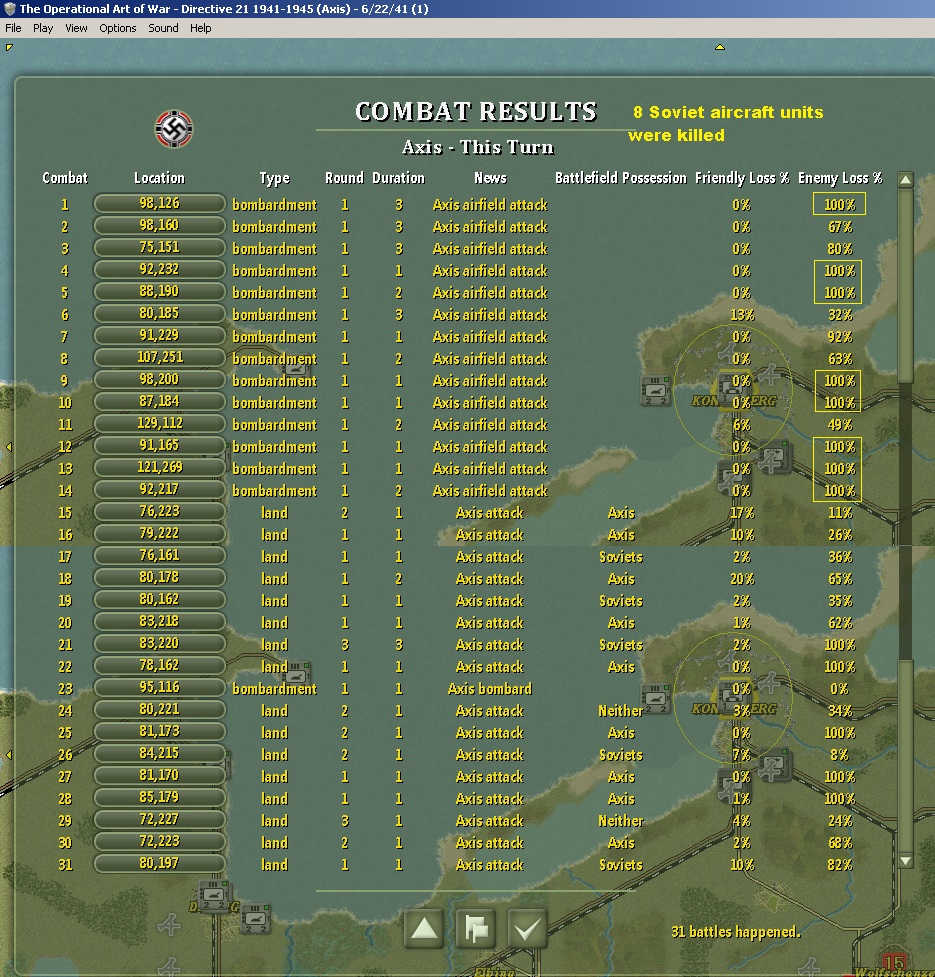Click the combat list scrollbar thumb
Screen dimensions: 935x977
click(x=905, y=287)
